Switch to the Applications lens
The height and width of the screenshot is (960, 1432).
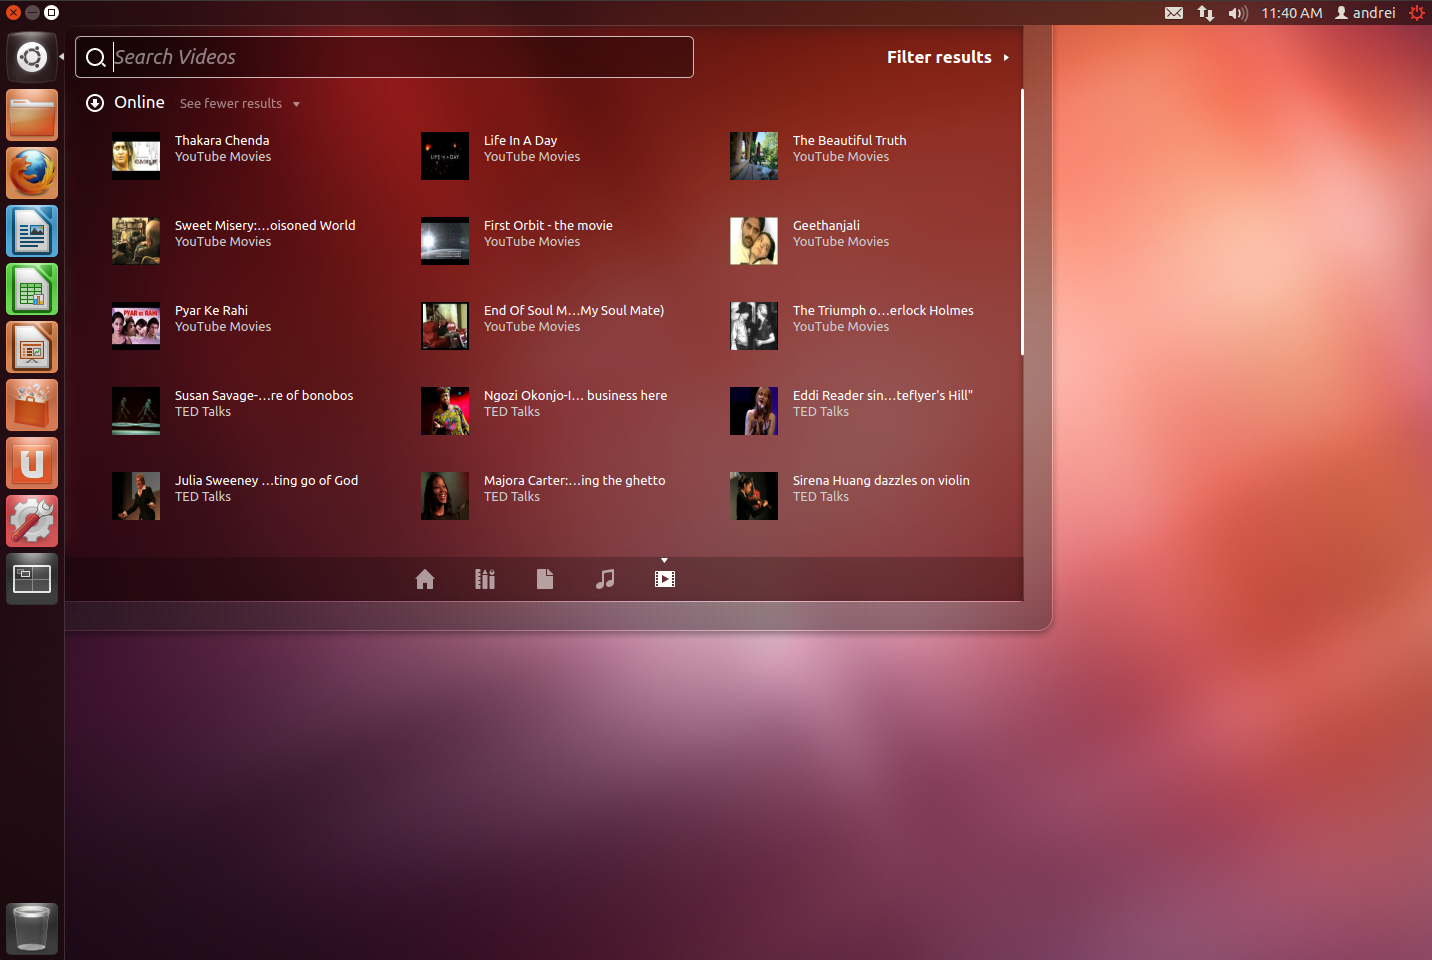tap(485, 579)
